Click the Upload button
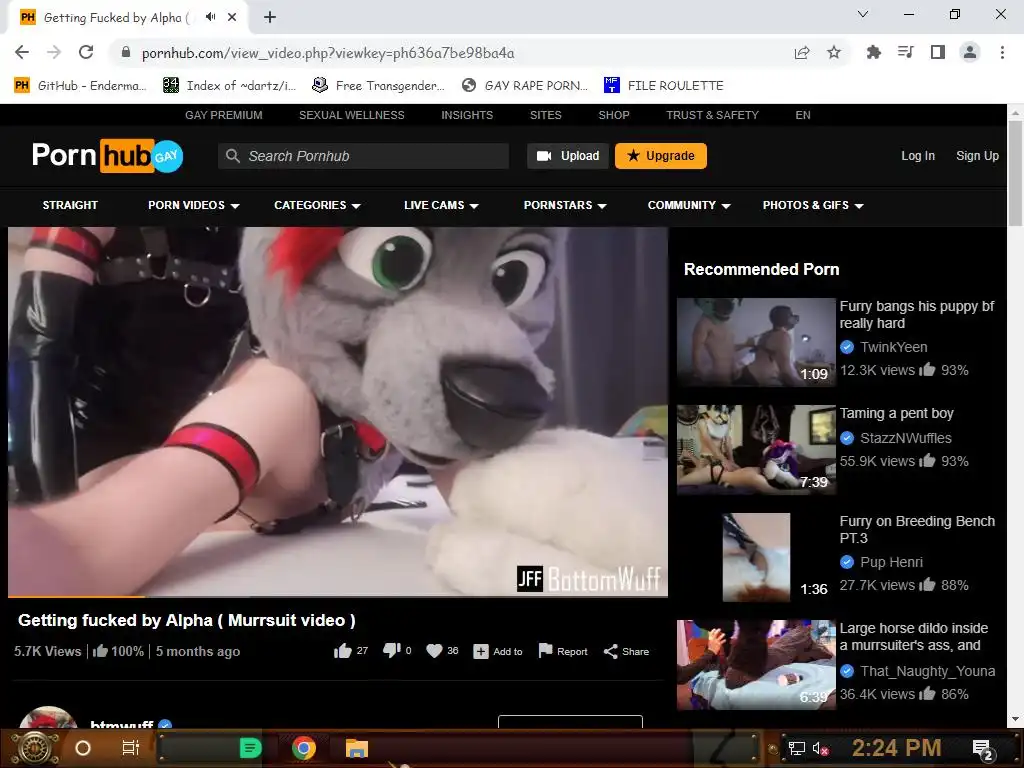The width and height of the screenshot is (1024, 768). pos(568,155)
